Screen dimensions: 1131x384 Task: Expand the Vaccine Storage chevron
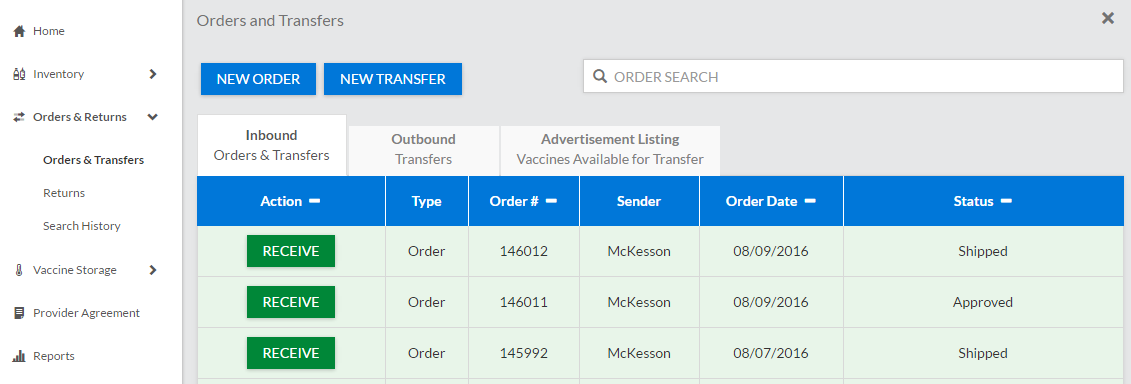[153, 270]
